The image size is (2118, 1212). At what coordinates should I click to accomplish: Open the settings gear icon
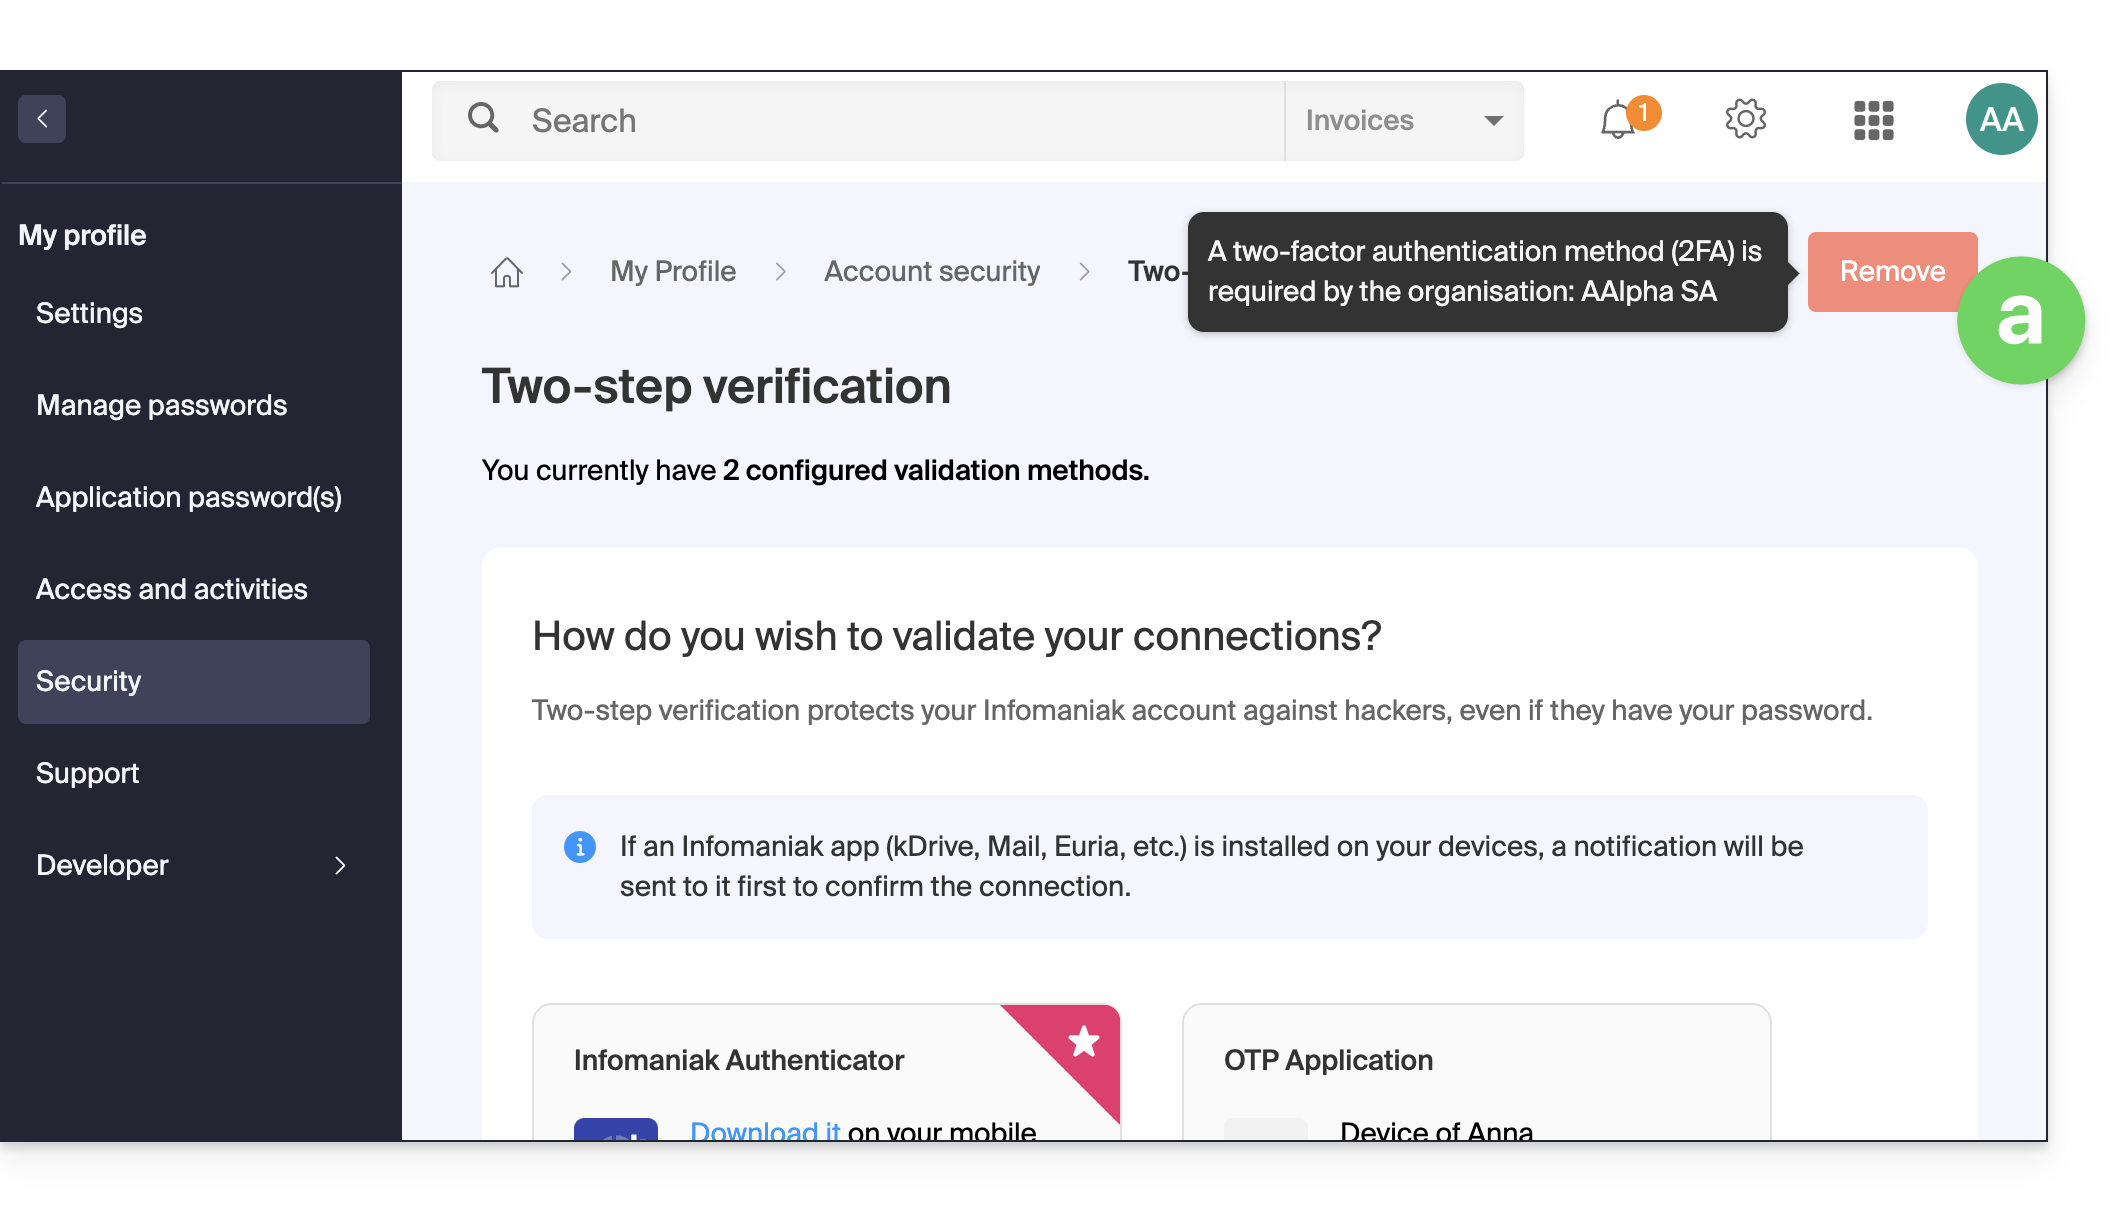coord(1746,120)
